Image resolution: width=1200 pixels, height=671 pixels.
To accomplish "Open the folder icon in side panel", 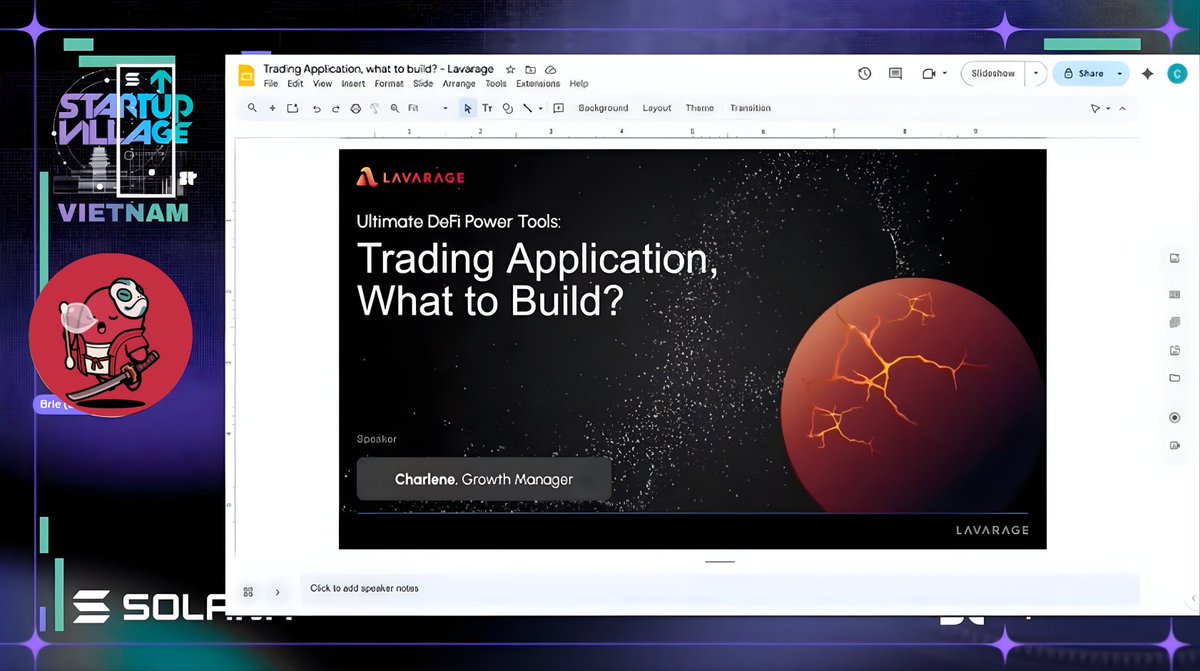I will coord(1174,378).
